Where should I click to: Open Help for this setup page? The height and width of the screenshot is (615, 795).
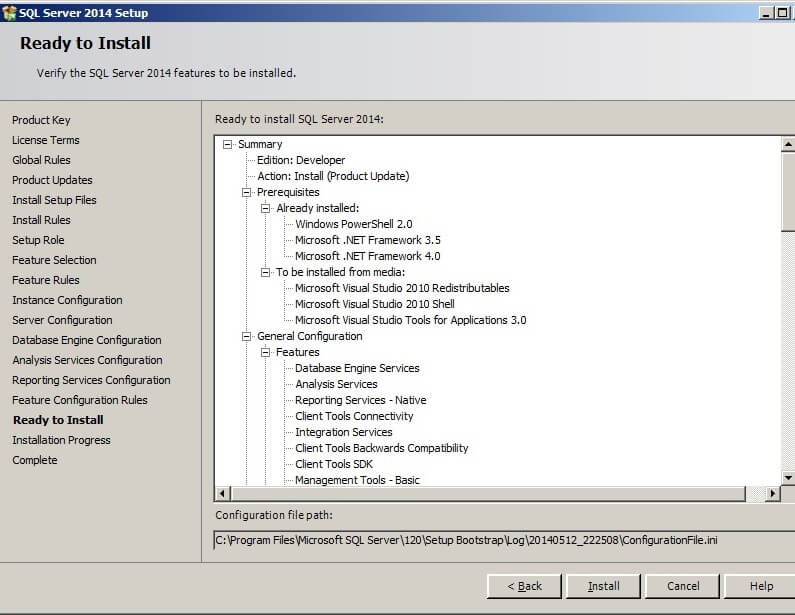761,586
